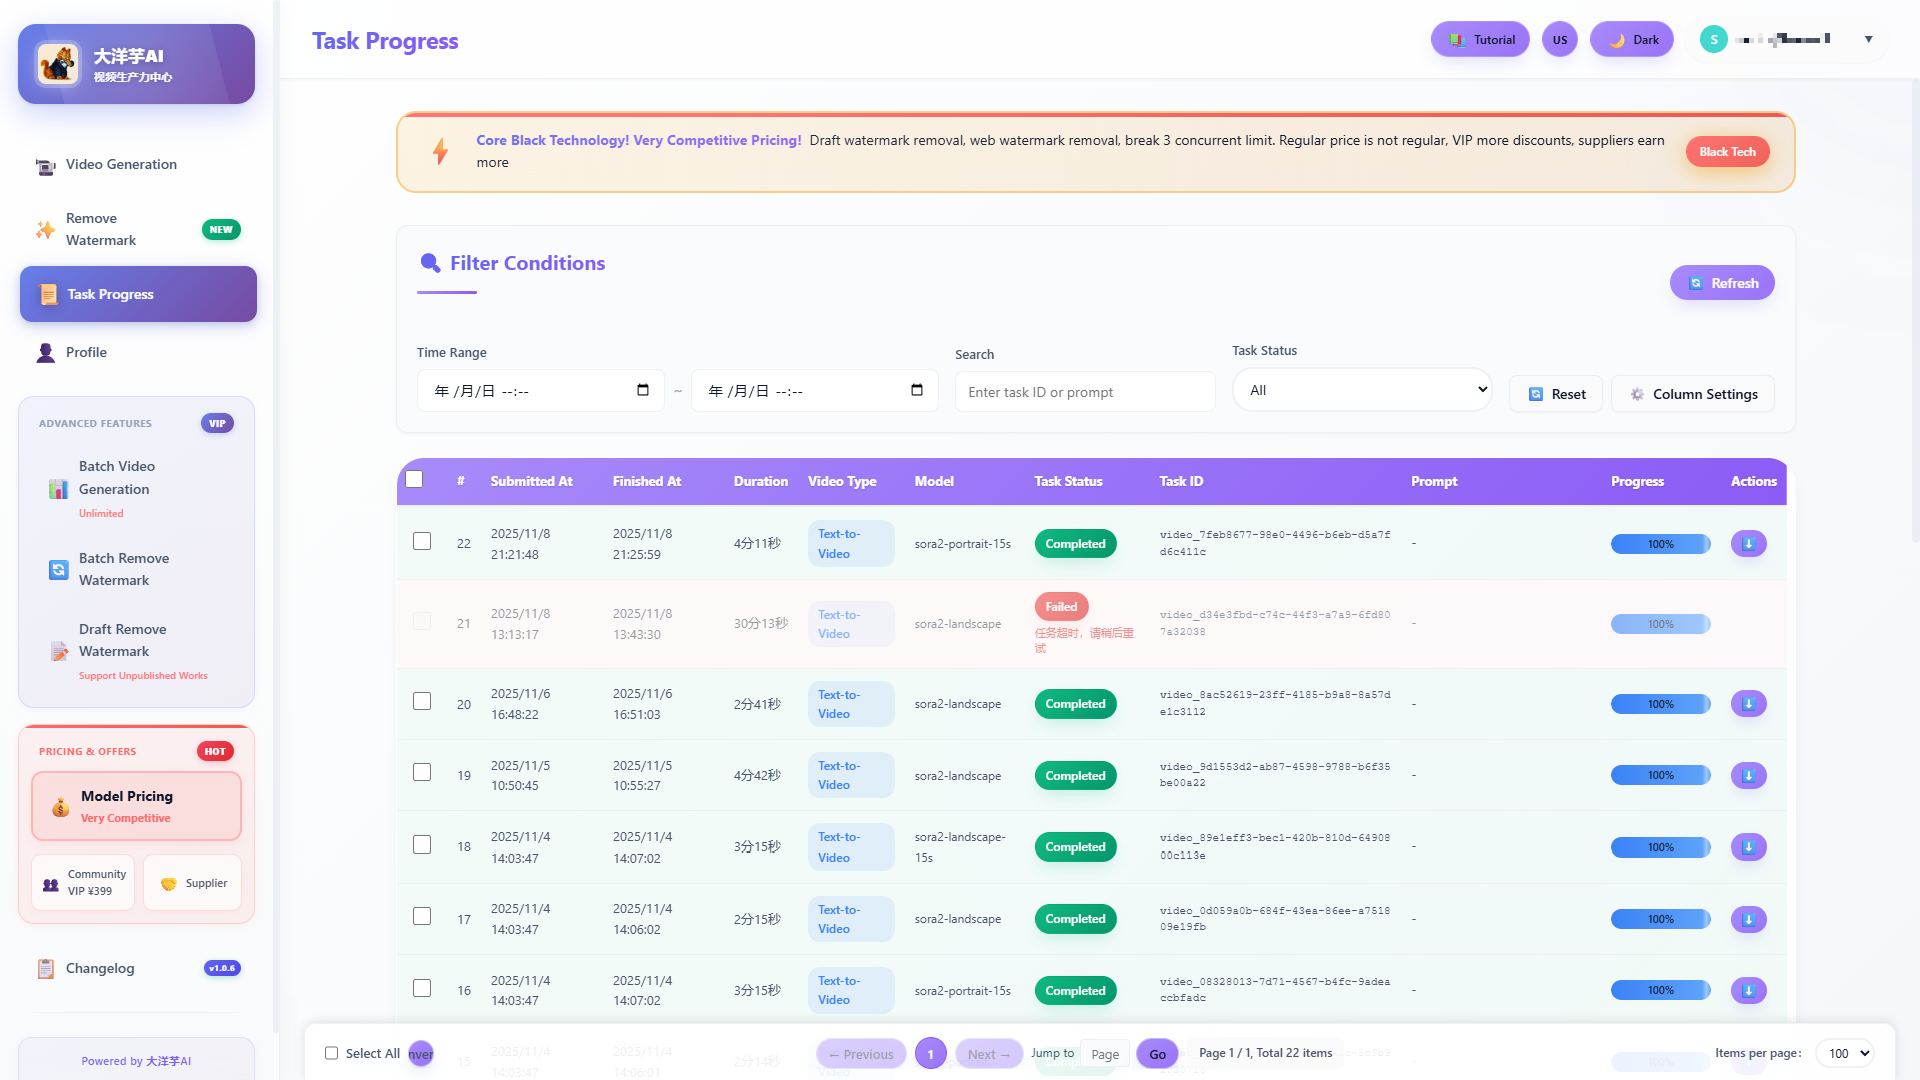Toggle the select-all checkbox in table header
1920x1080 pixels.
[x=414, y=479]
